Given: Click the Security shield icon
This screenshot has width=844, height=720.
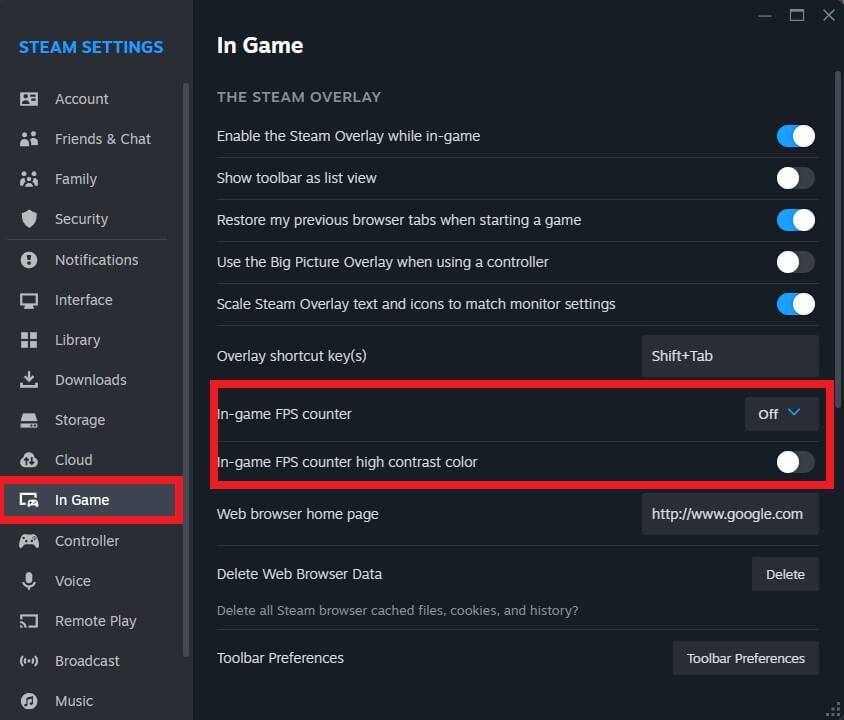Looking at the screenshot, I should (29, 219).
